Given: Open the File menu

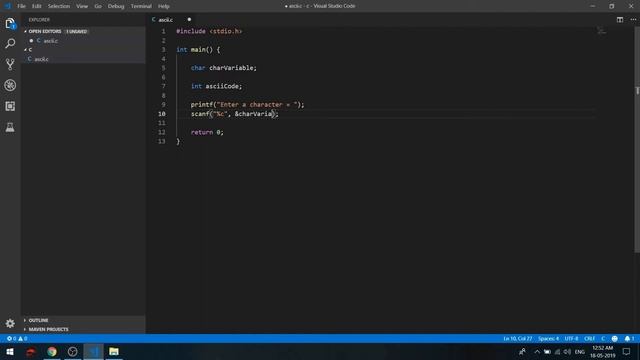Looking at the screenshot, I should (x=22, y=6).
